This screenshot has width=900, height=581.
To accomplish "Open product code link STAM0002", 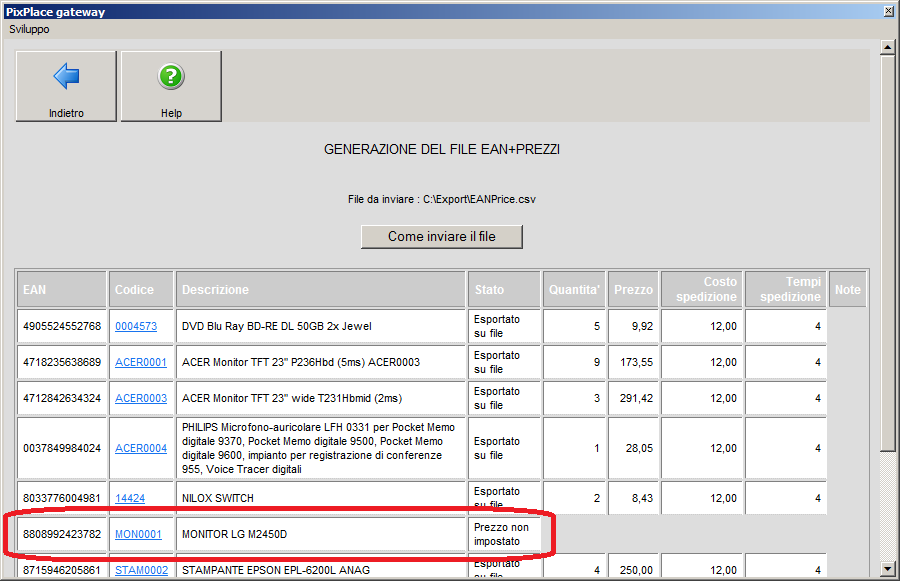I will pyautogui.click(x=141, y=570).
